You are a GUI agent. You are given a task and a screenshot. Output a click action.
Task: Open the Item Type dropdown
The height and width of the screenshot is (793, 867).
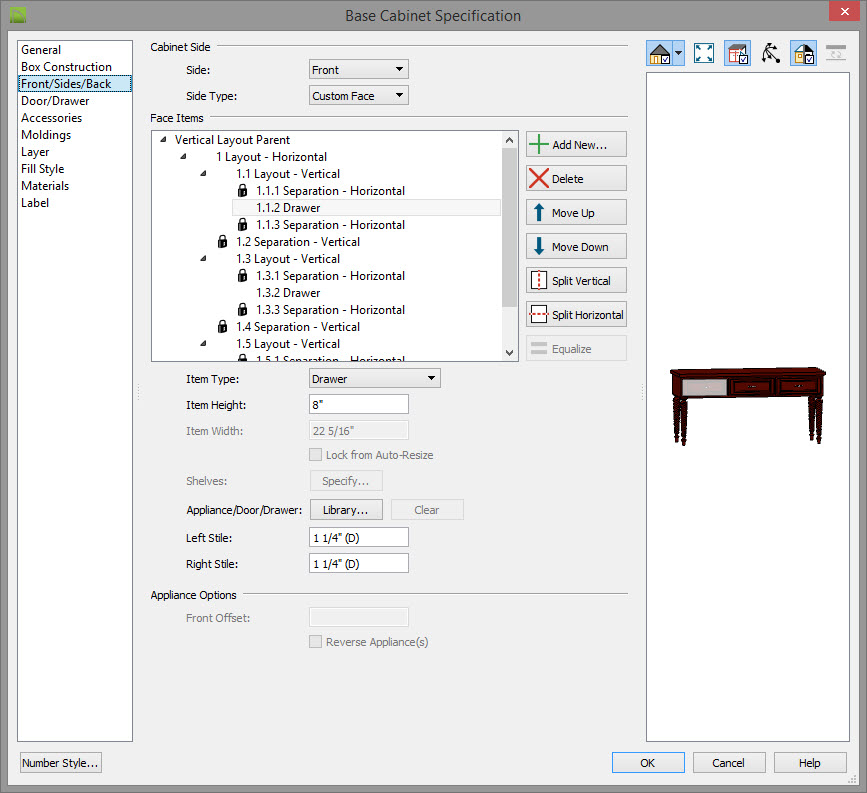(x=374, y=379)
